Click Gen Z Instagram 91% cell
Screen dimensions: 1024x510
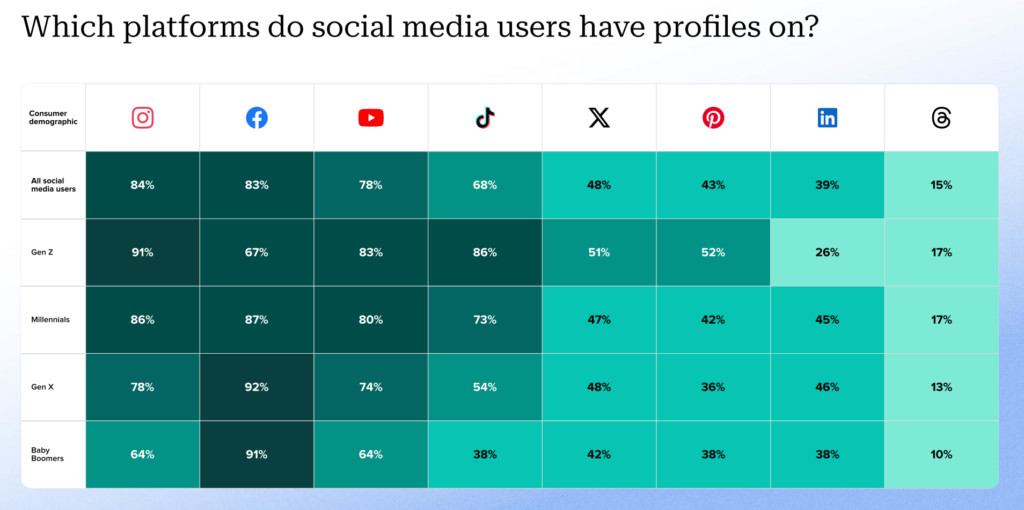pos(143,252)
